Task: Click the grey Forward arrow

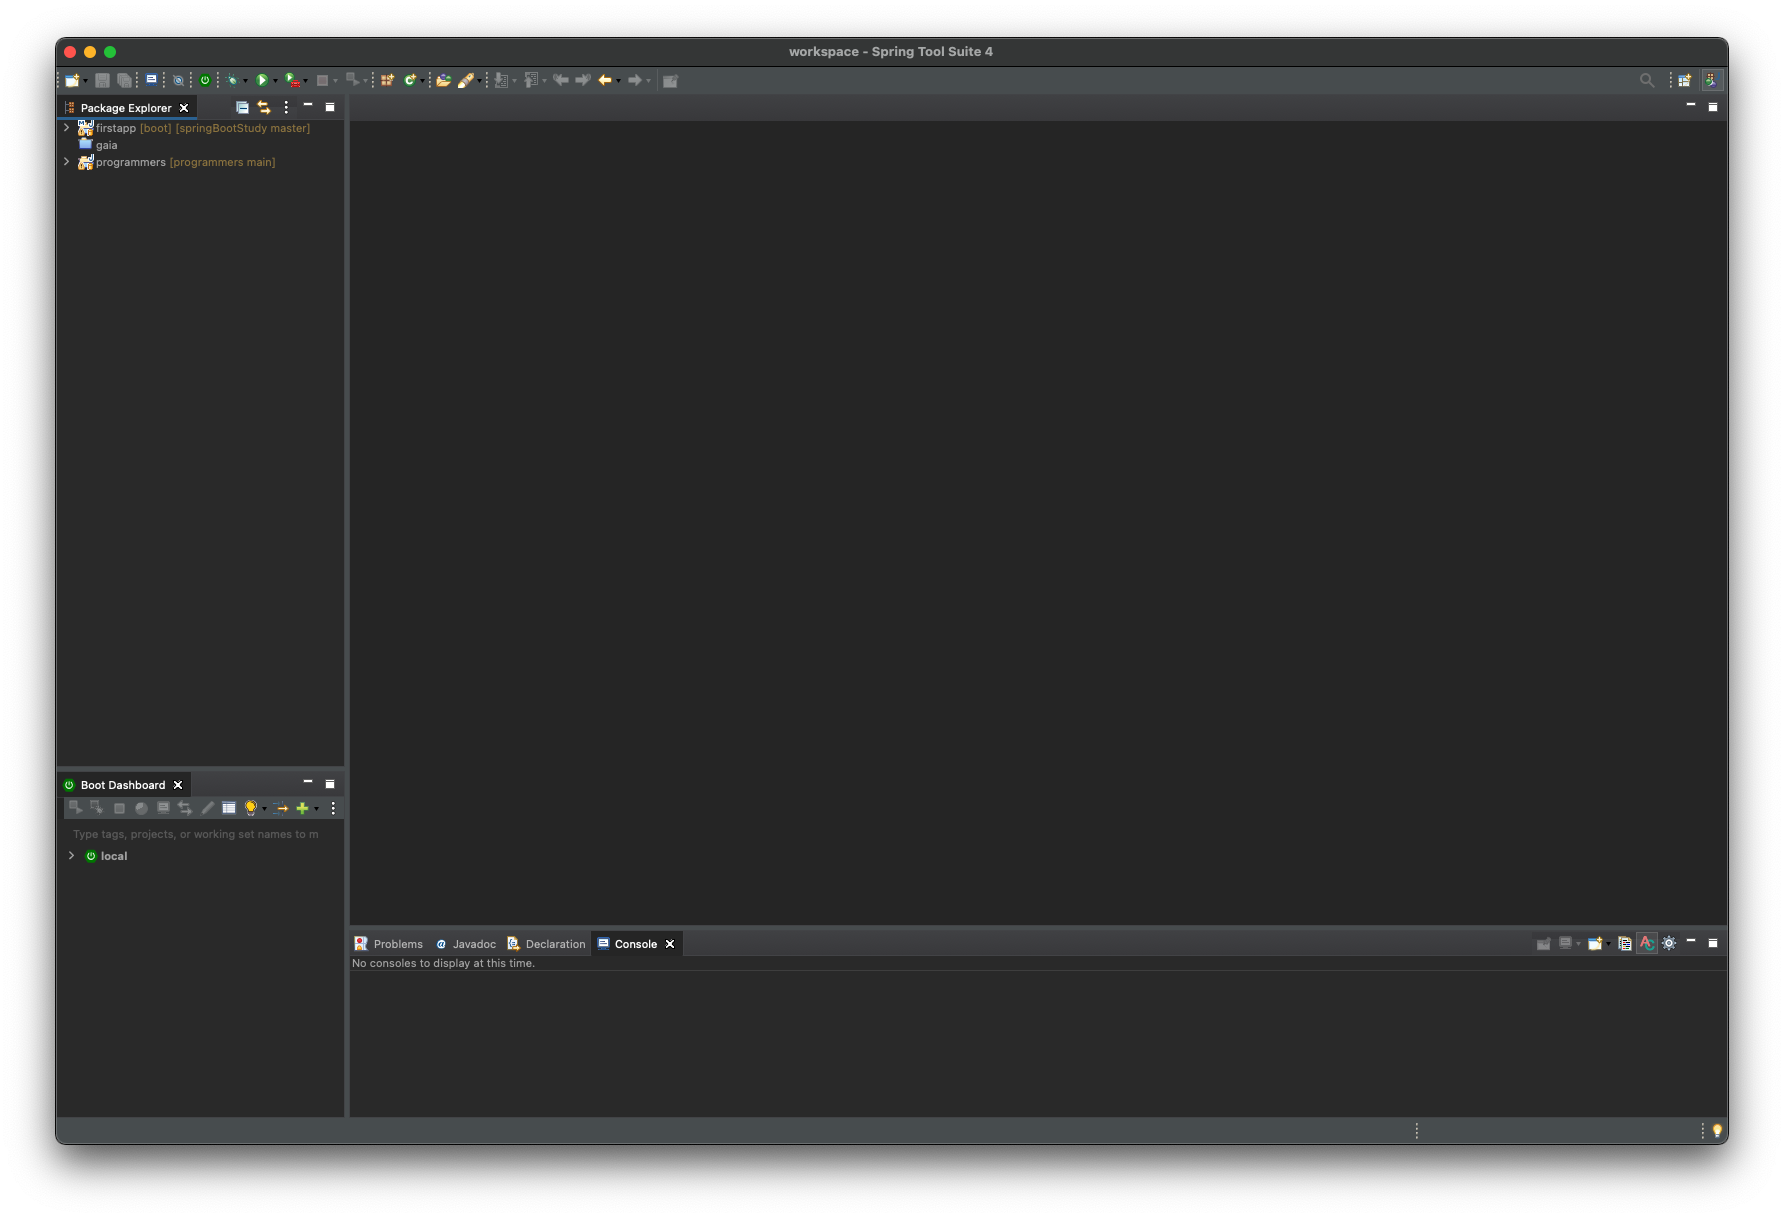Action: tap(635, 80)
